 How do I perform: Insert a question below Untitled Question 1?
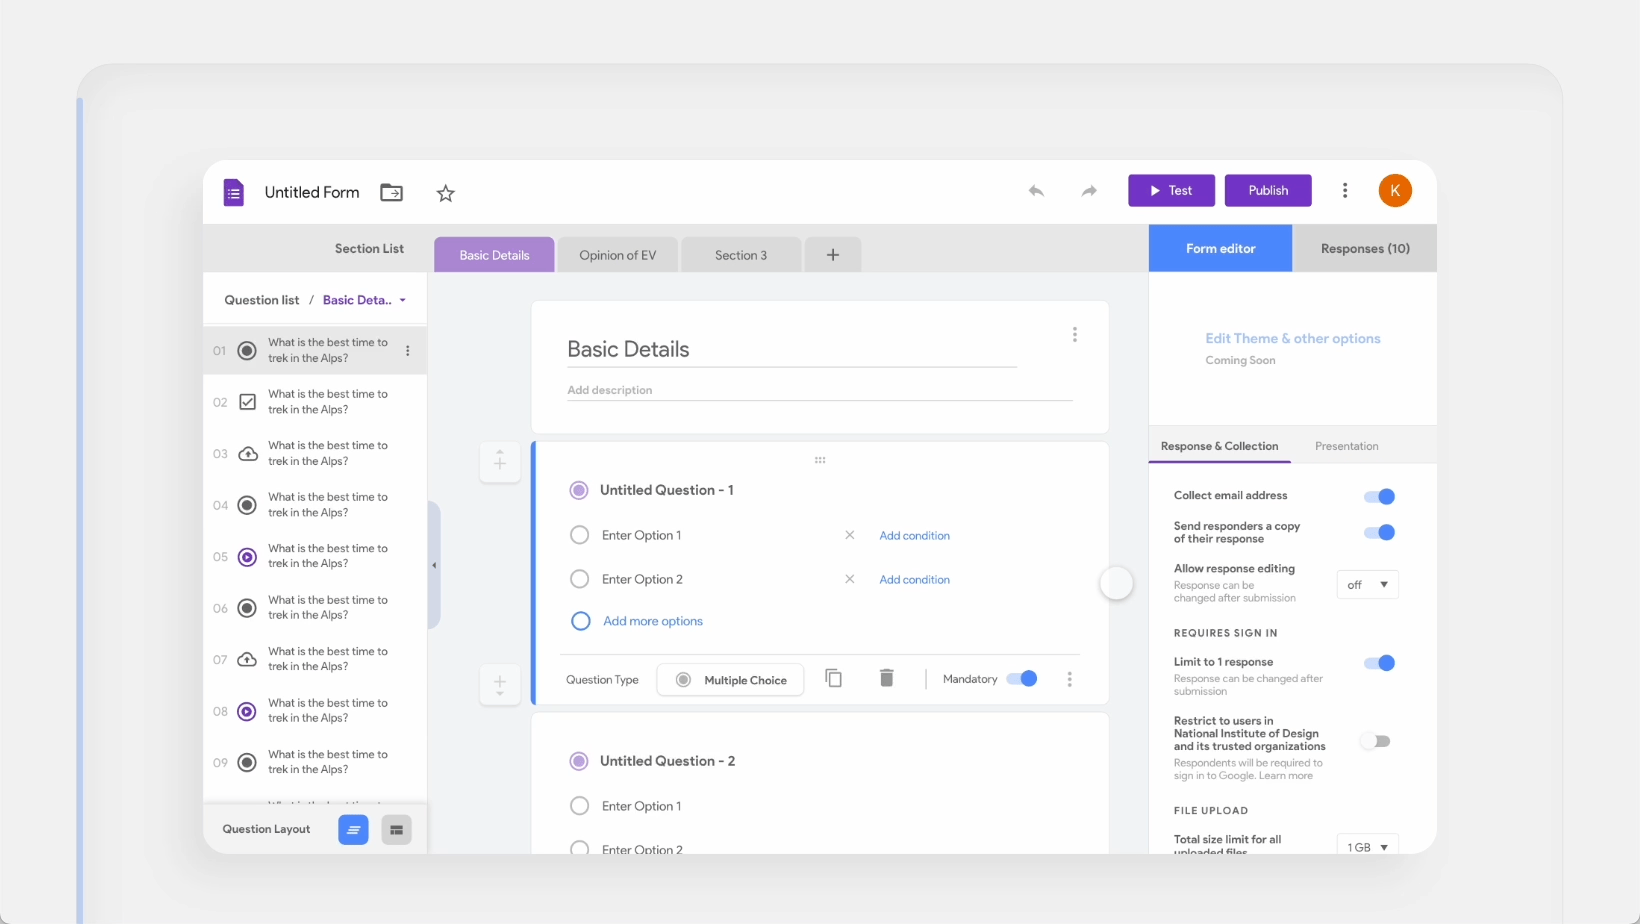coord(500,684)
